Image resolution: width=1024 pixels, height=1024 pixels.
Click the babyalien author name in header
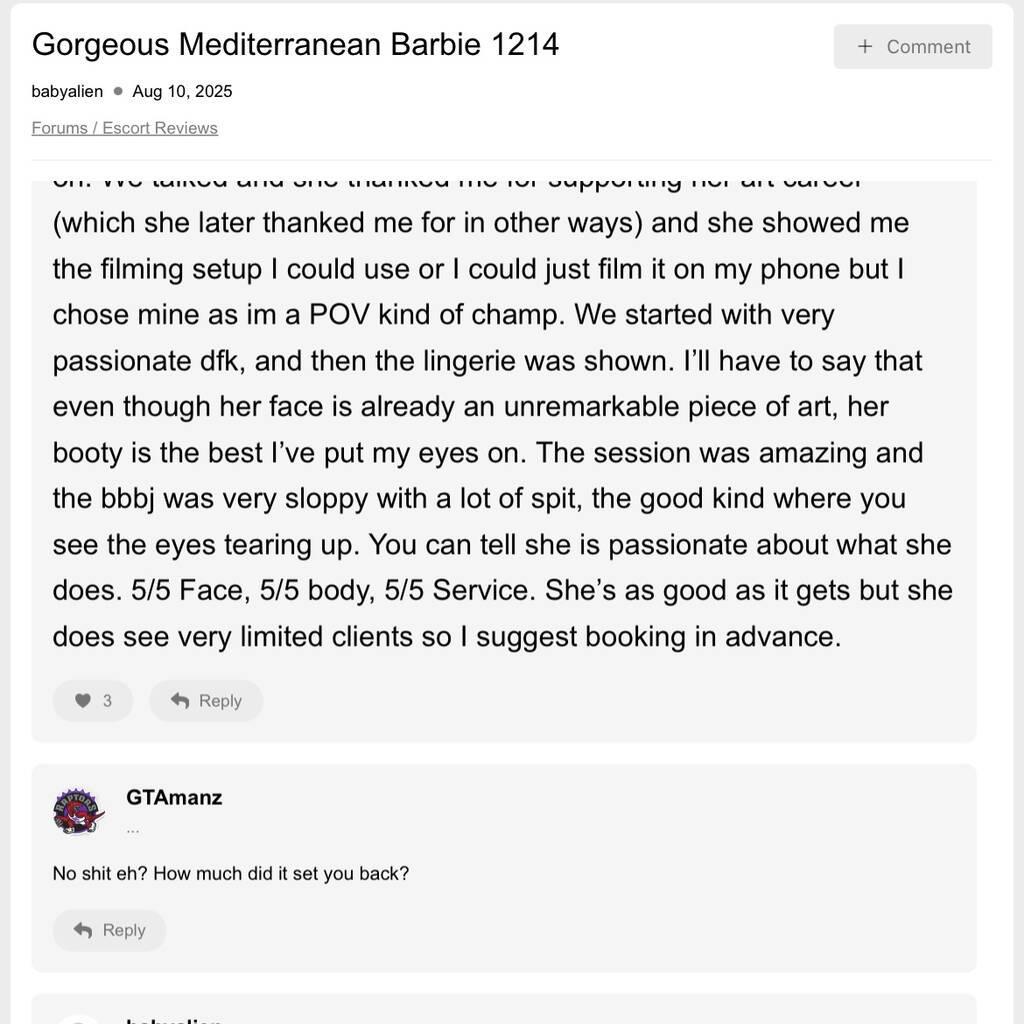click(x=67, y=91)
